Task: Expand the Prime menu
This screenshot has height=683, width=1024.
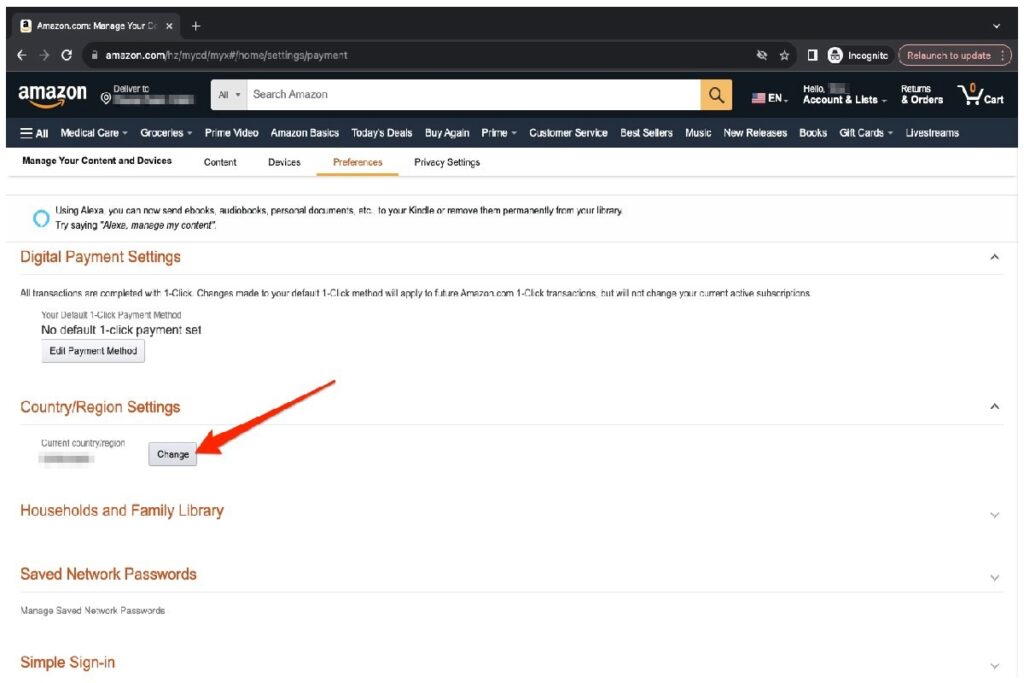Action: (x=498, y=133)
